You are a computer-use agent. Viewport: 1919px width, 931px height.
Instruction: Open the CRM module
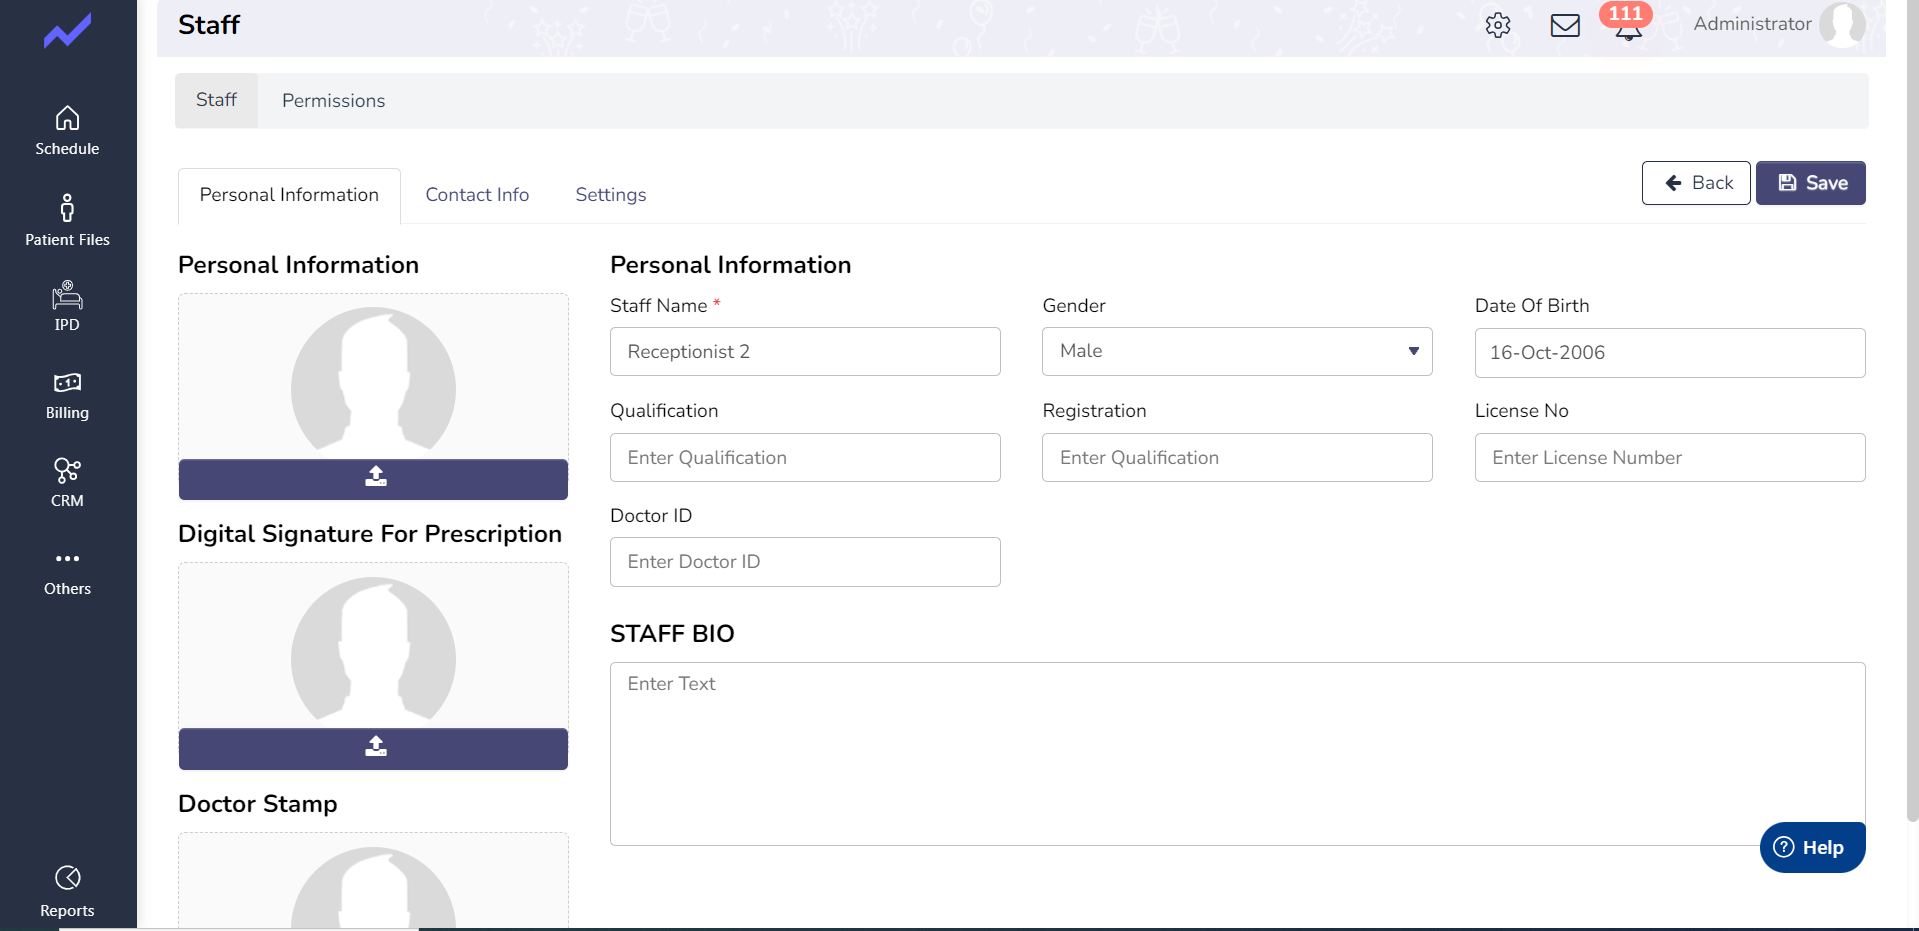(x=67, y=483)
